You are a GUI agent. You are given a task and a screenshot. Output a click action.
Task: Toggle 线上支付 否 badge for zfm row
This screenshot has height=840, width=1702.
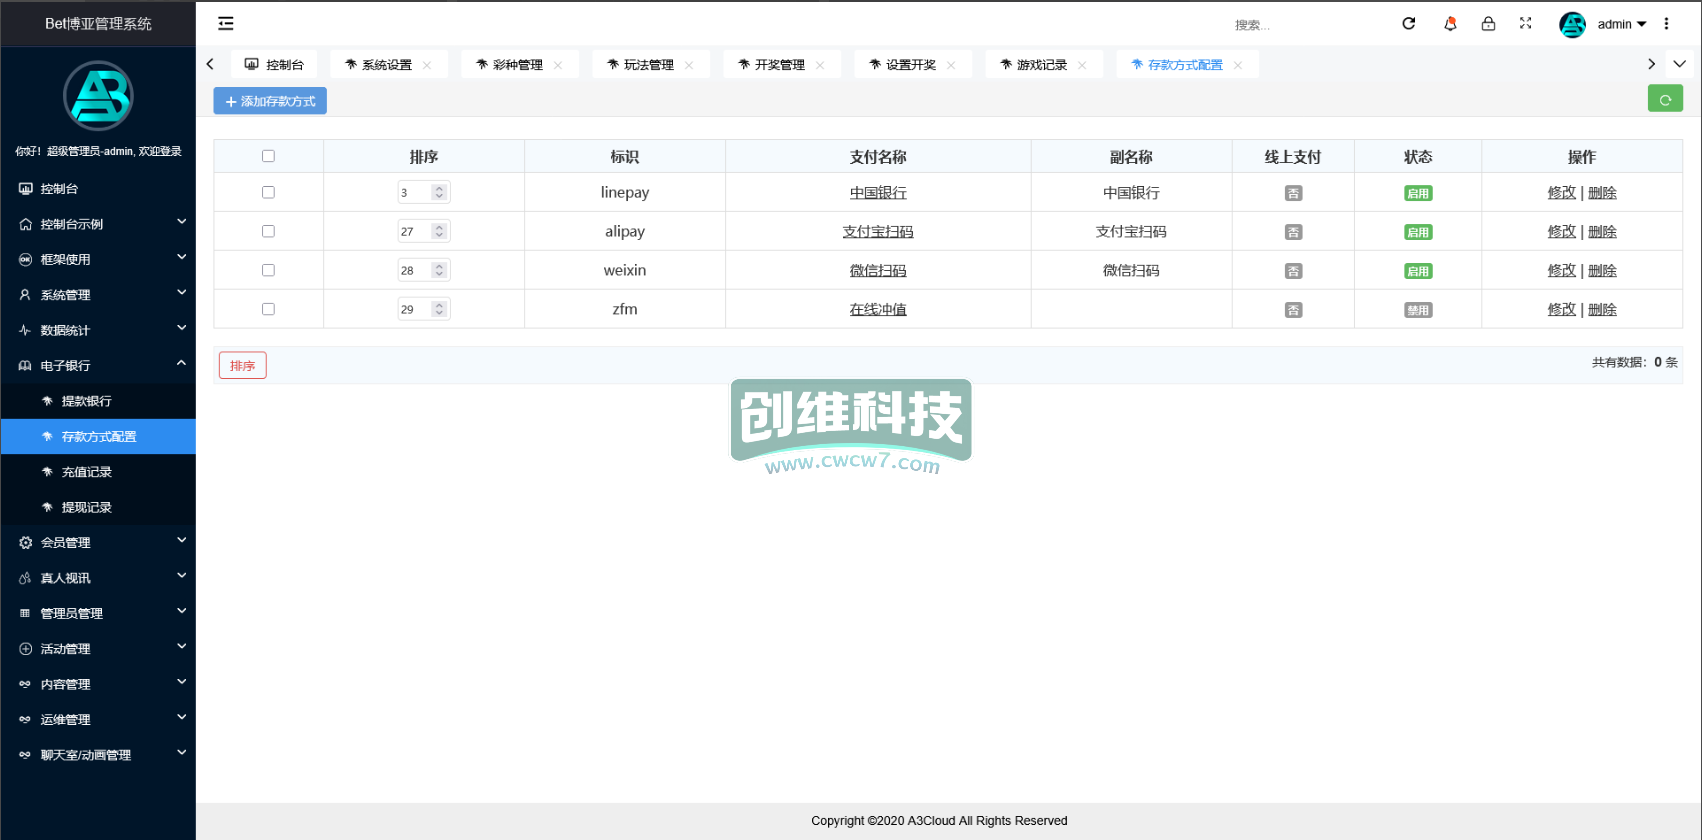1293,310
